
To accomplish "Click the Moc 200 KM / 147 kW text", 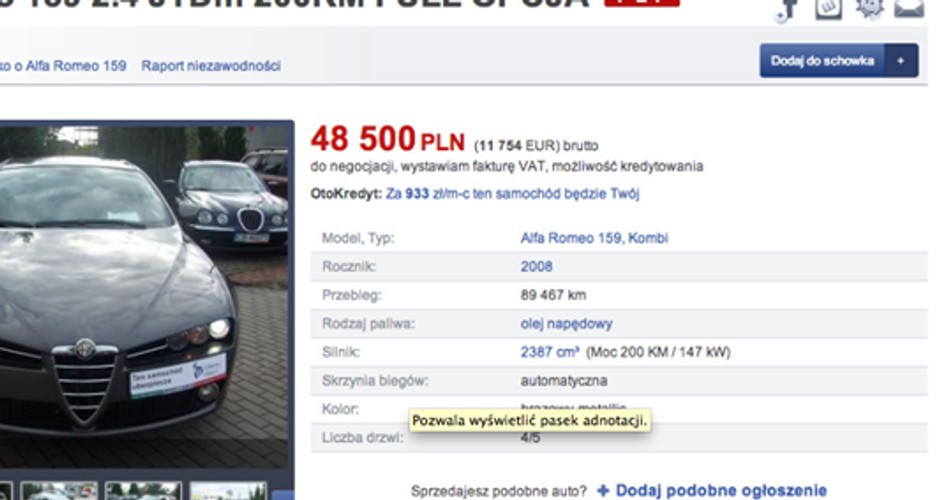I will coord(658,352).
